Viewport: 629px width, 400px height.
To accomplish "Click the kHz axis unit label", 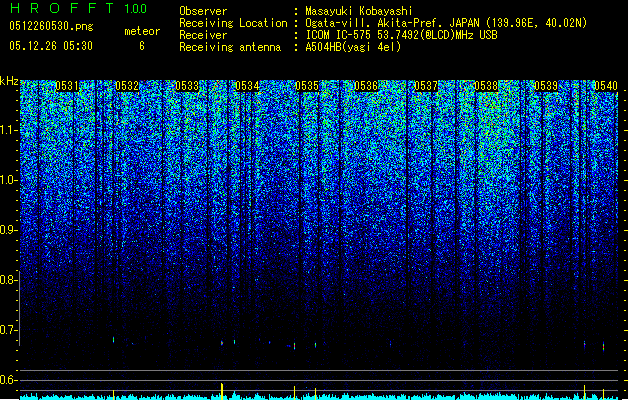I will (x=9, y=81).
